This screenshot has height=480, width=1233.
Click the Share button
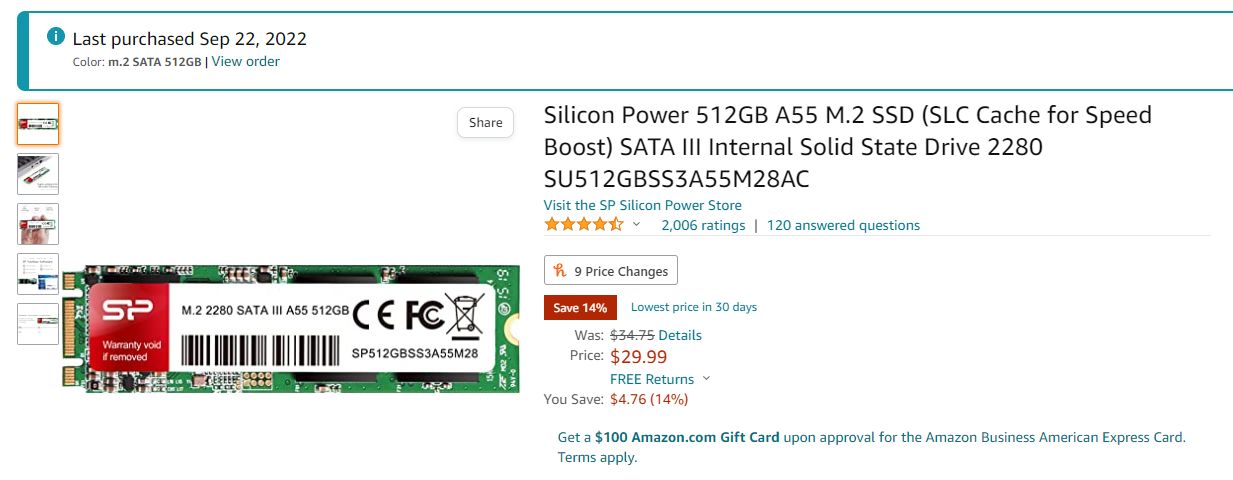[x=485, y=123]
